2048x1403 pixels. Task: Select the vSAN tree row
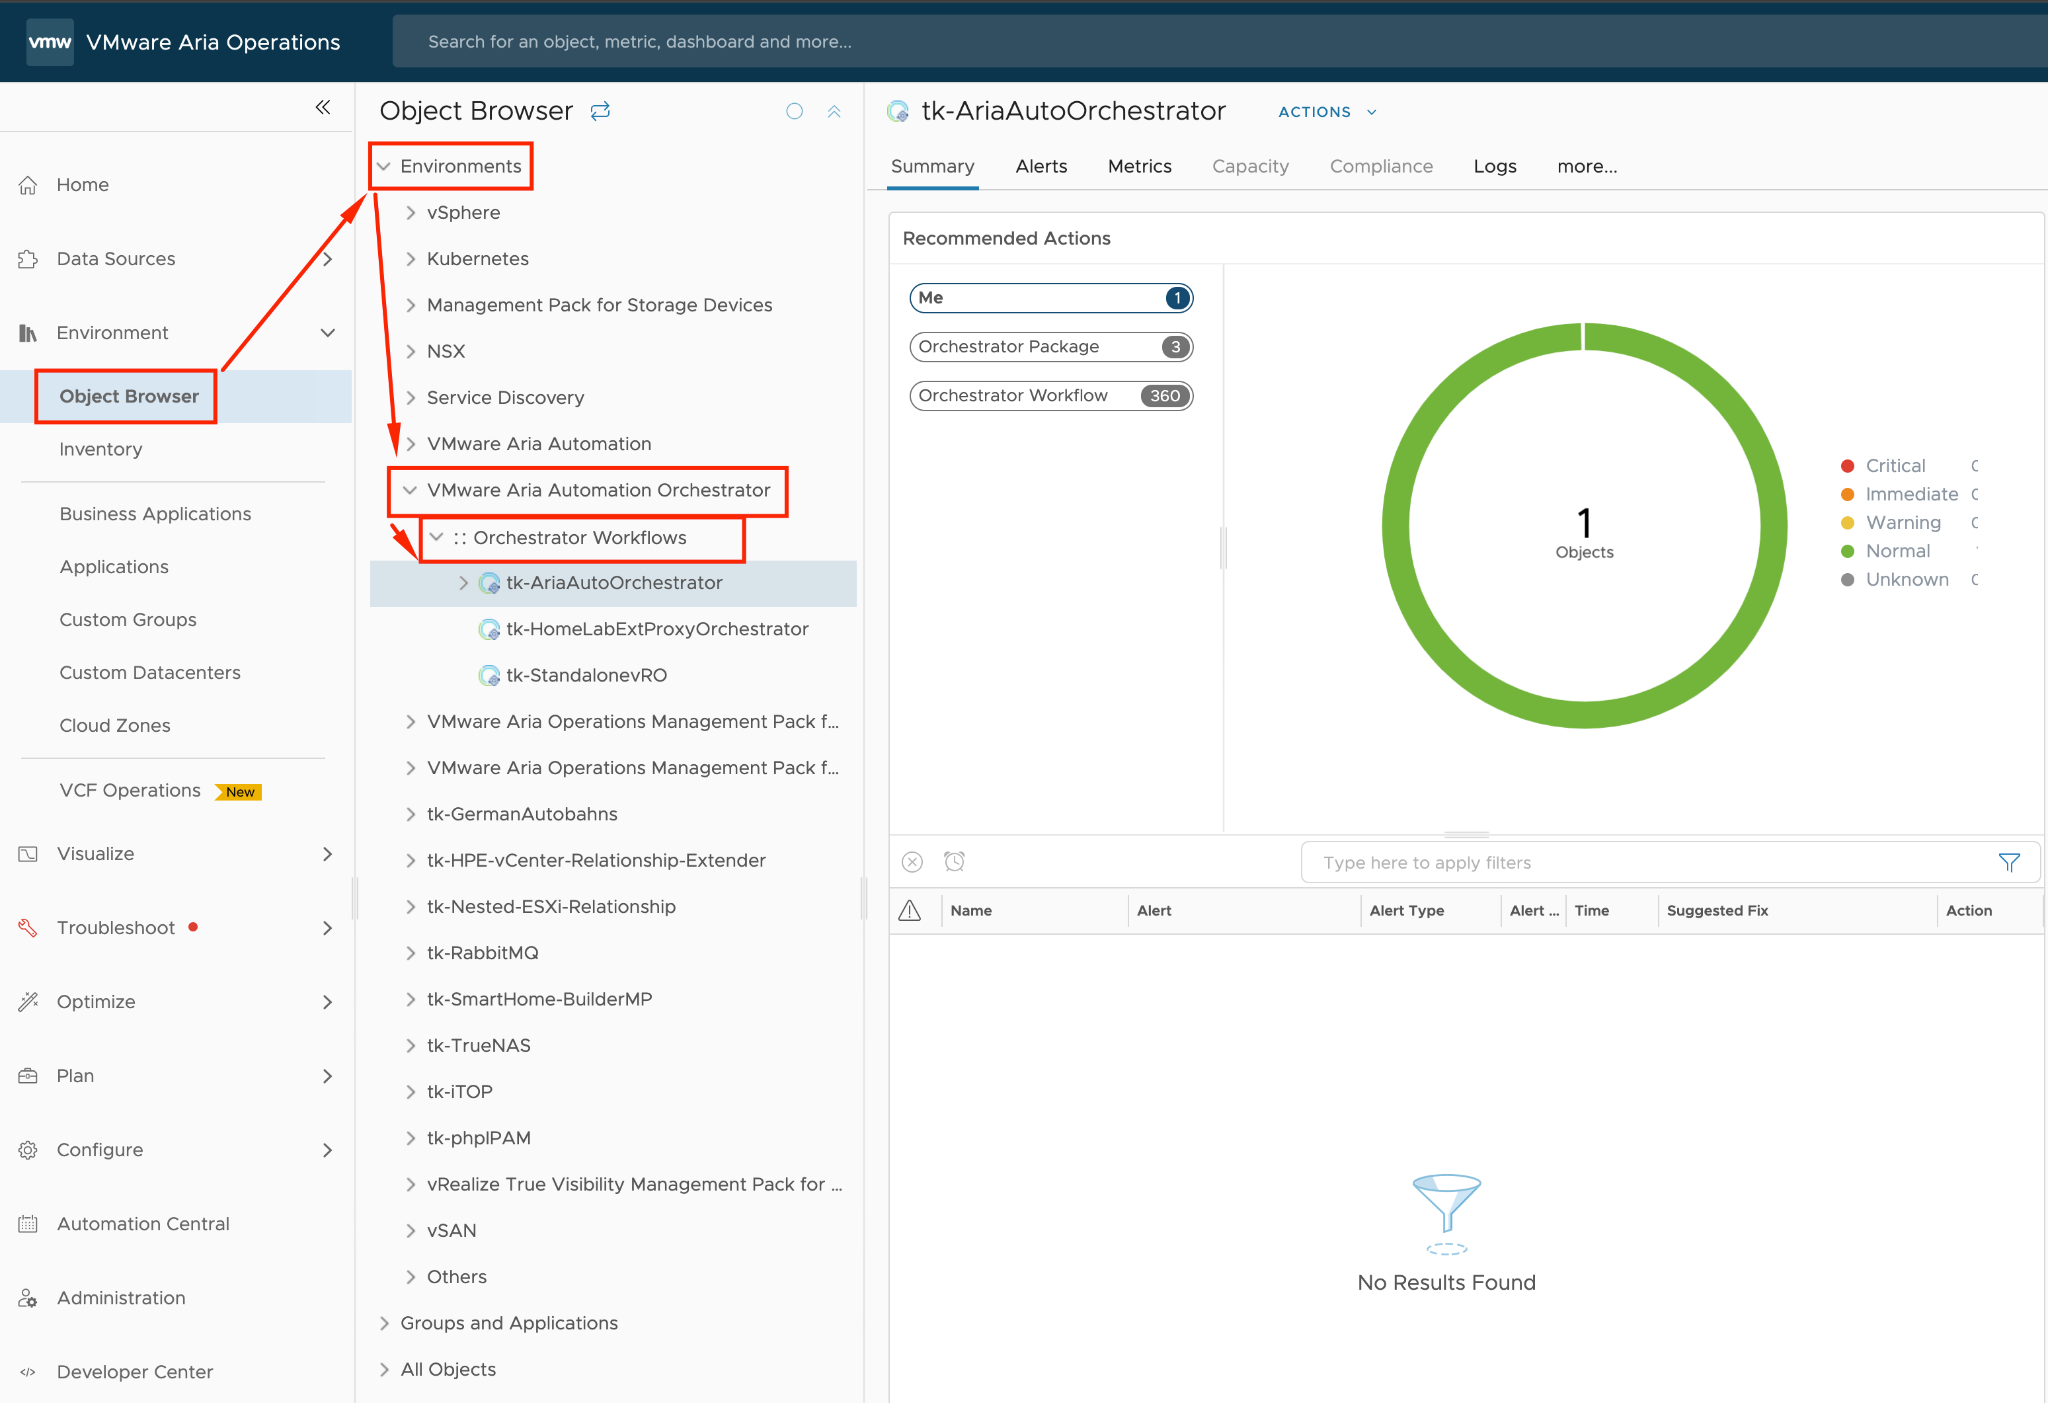click(x=452, y=1230)
